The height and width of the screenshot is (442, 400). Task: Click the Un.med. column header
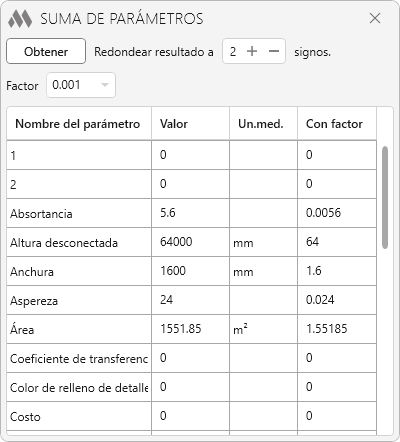tap(263, 124)
